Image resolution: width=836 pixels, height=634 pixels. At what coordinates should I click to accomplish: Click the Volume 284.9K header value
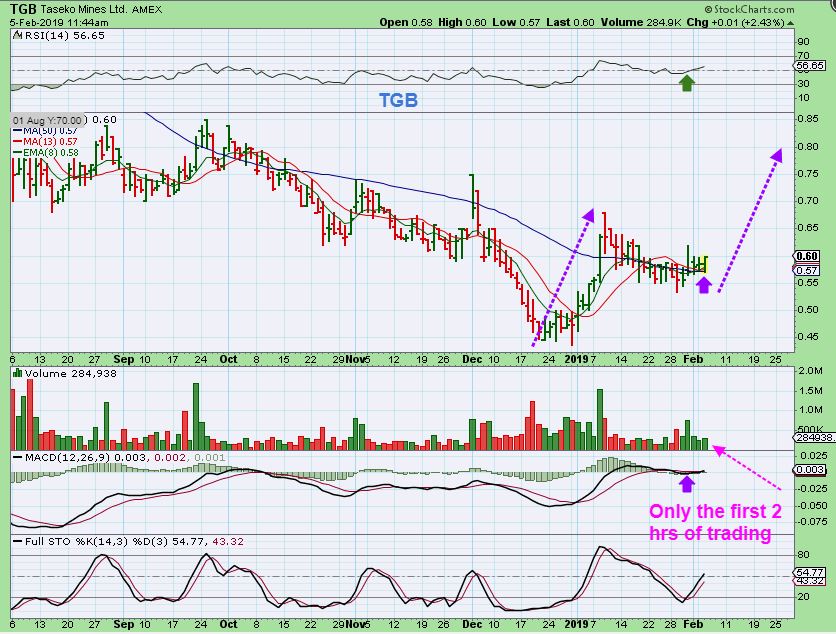[x=641, y=22]
